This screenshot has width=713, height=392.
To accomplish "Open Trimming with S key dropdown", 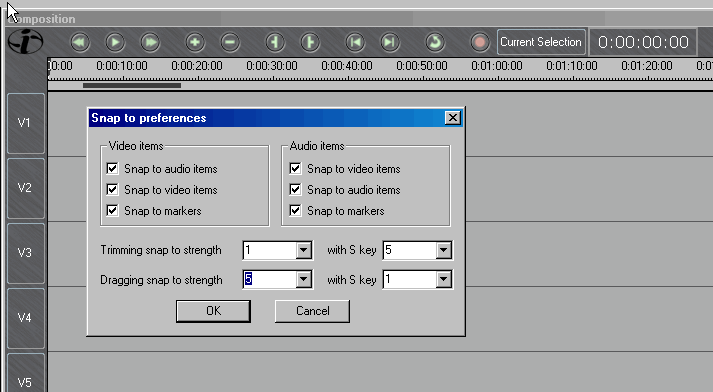I will [x=443, y=250].
